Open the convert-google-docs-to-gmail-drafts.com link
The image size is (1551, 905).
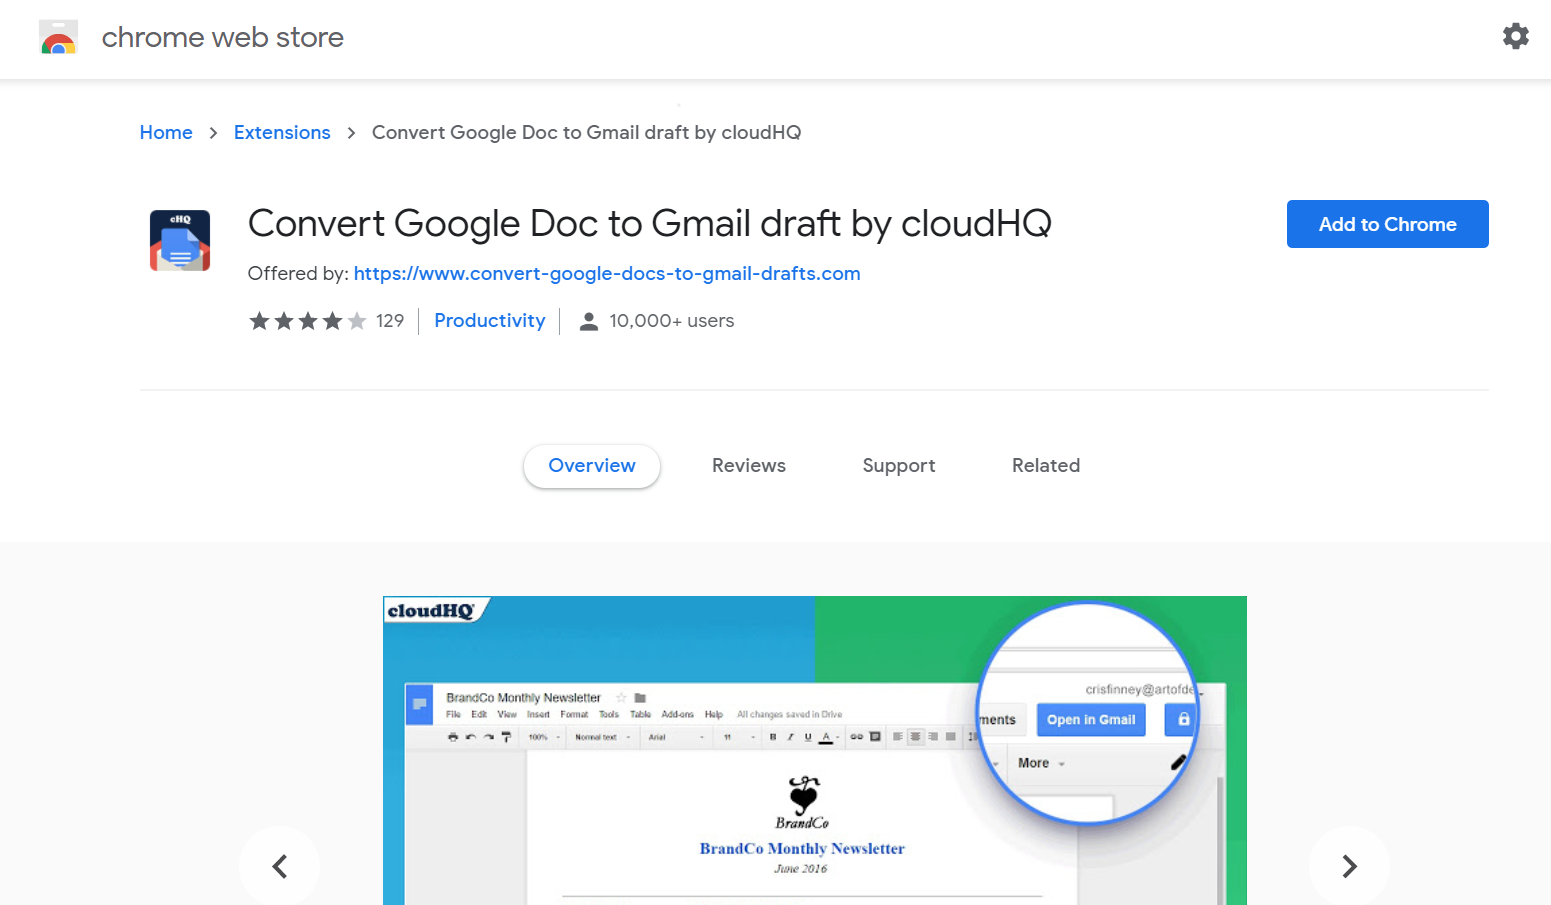tap(607, 273)
